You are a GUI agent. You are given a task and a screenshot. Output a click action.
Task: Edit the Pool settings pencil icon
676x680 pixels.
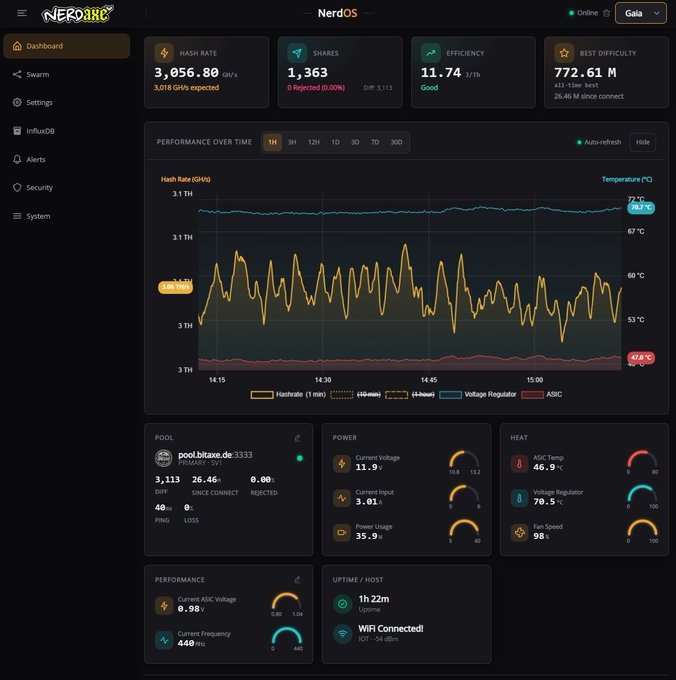point(297,438)
